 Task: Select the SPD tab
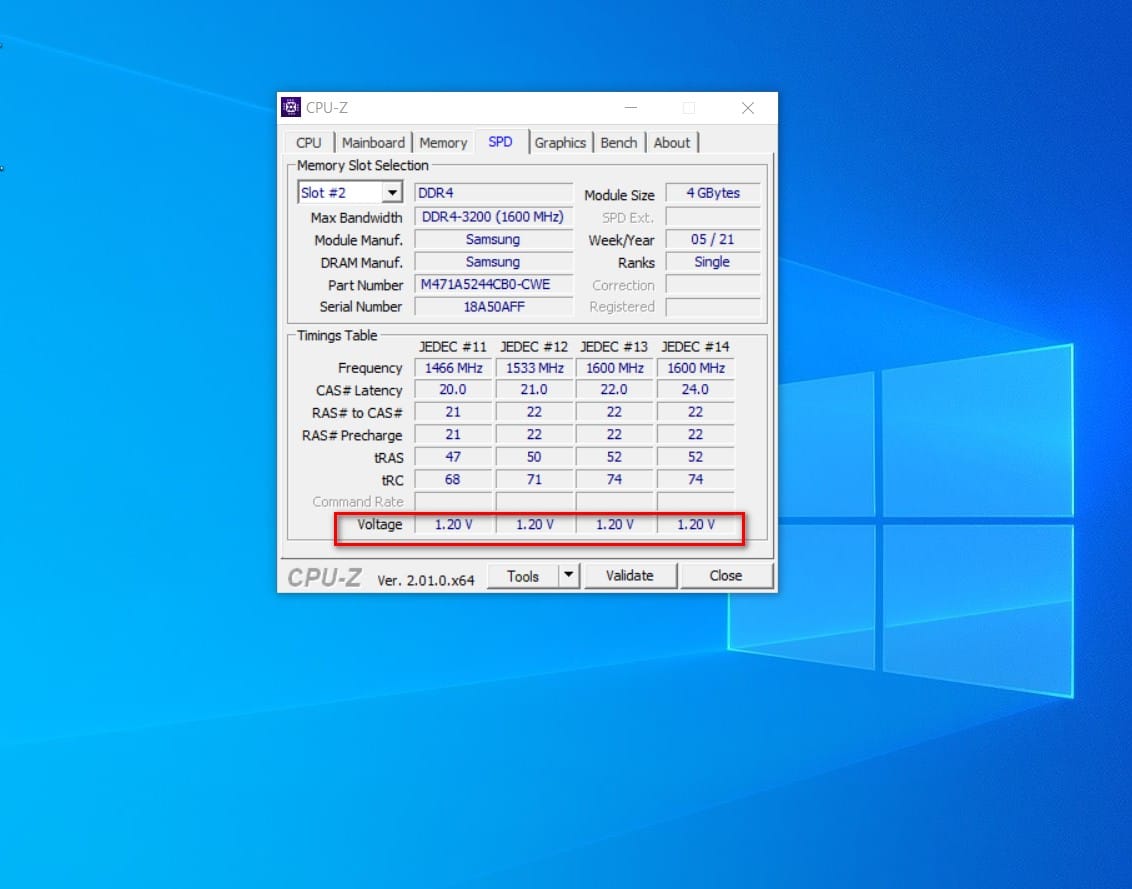click(x=500, y=142)
